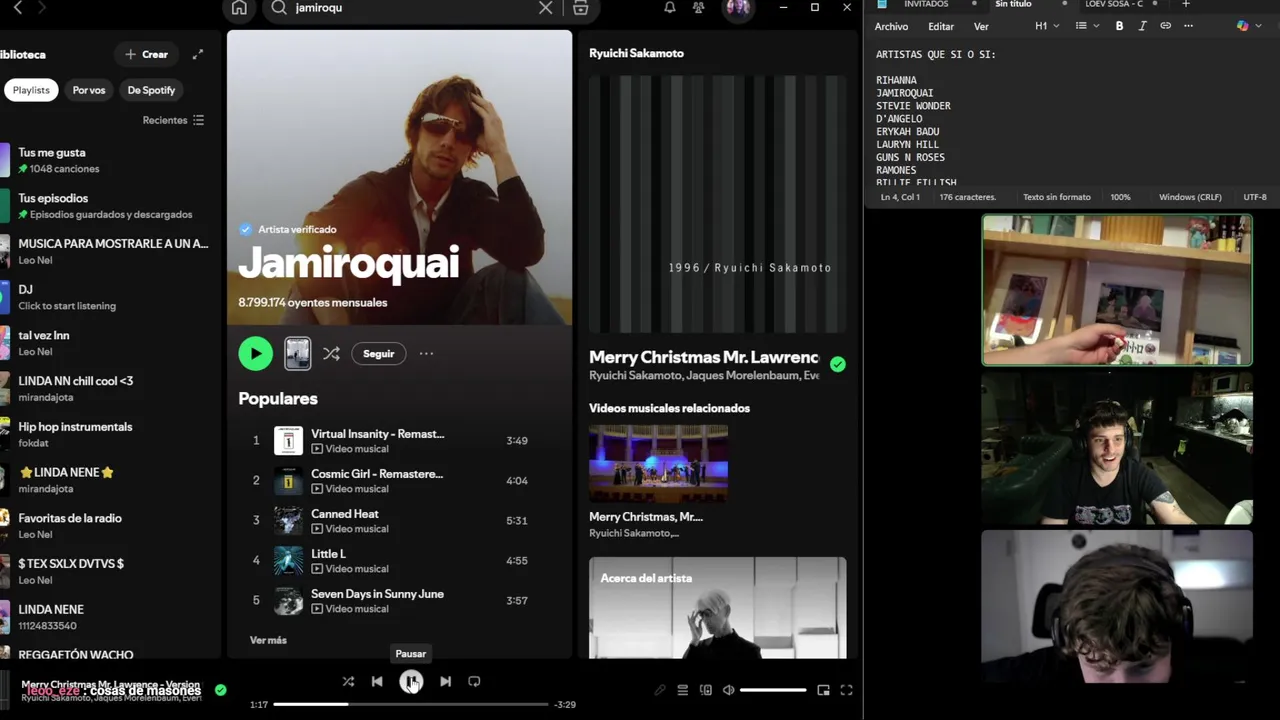The width and height of the screenshot is (1280, 720).
Task: Open the Browse icon beside search bar
Action: (580, 8)
